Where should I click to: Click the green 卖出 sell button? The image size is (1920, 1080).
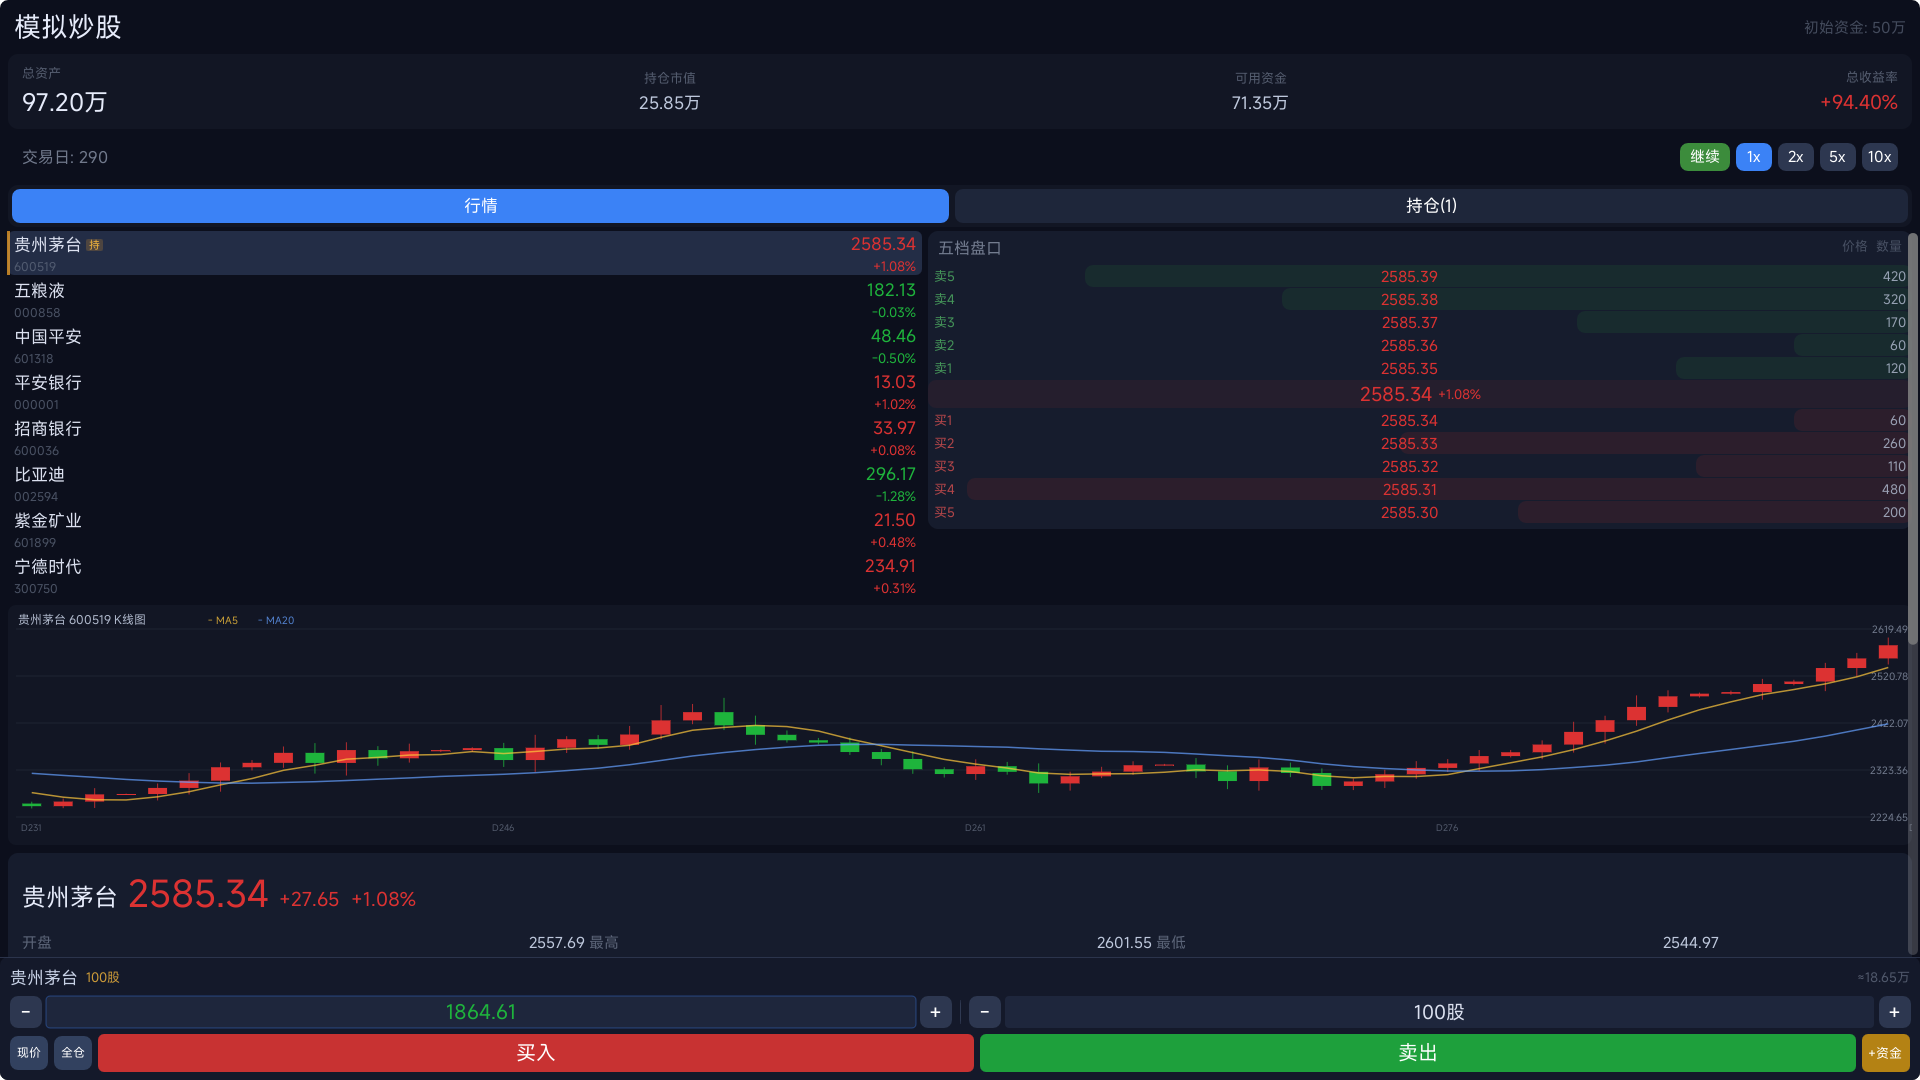(x=1418, y=1053)
